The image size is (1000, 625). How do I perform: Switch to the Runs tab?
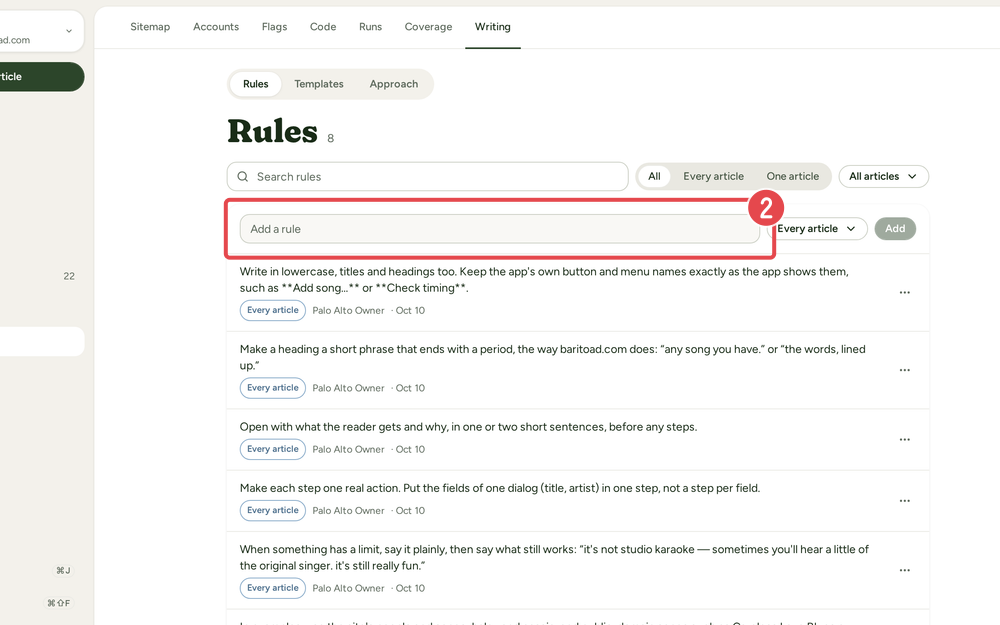[370, 27]
